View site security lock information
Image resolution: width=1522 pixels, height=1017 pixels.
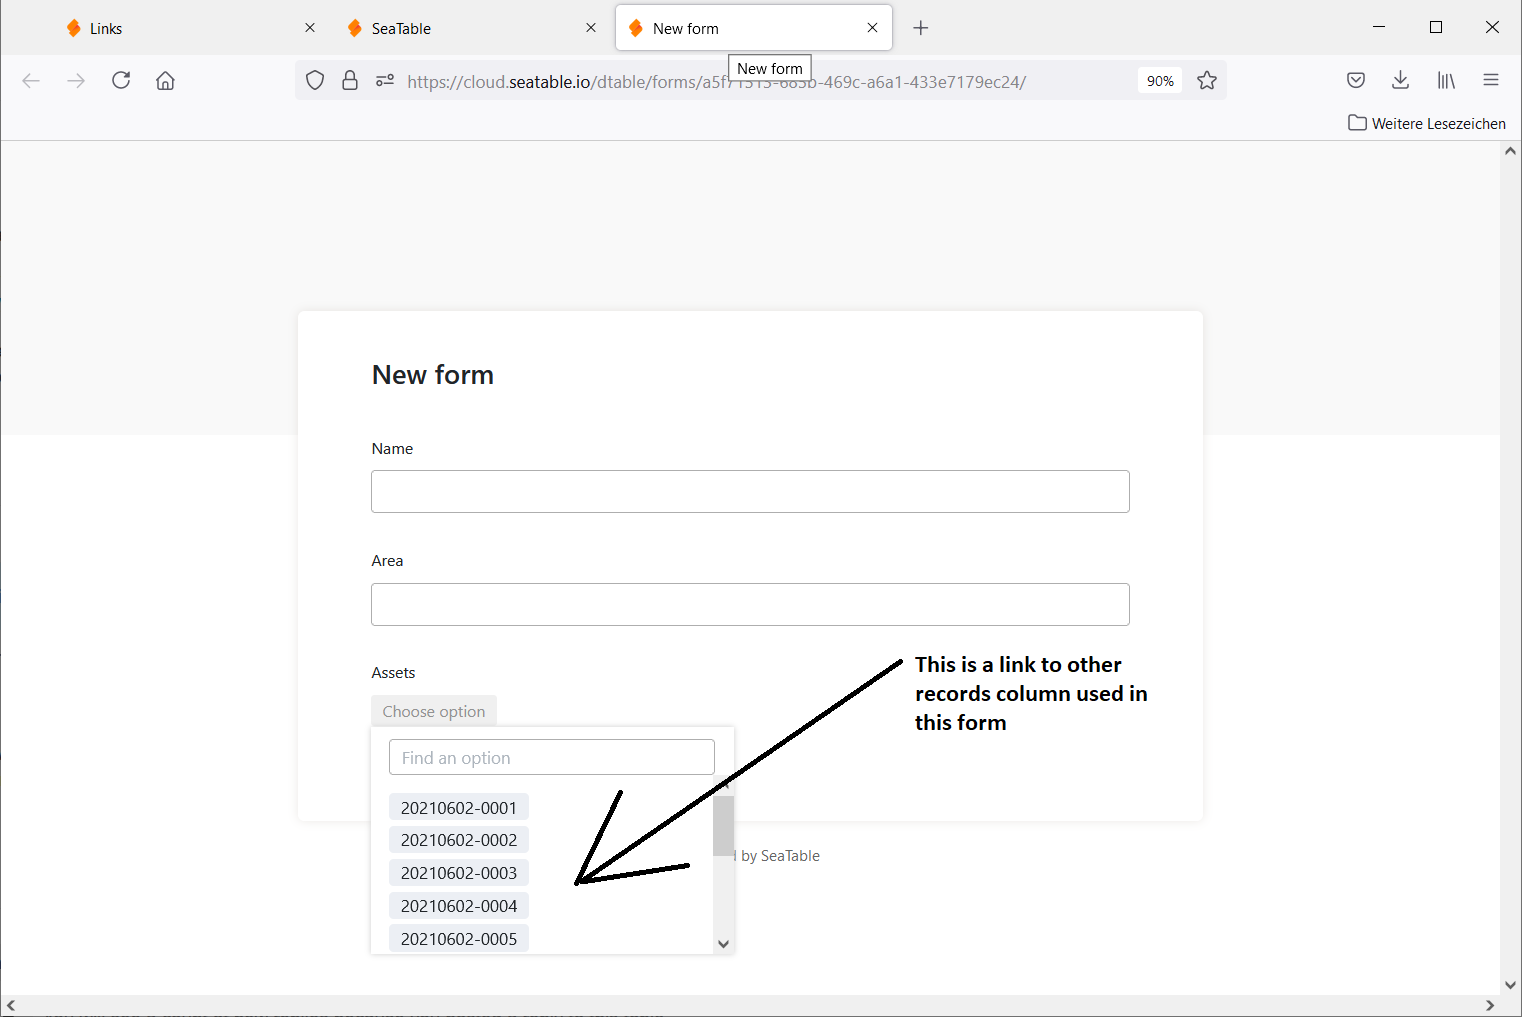point(350,81)
